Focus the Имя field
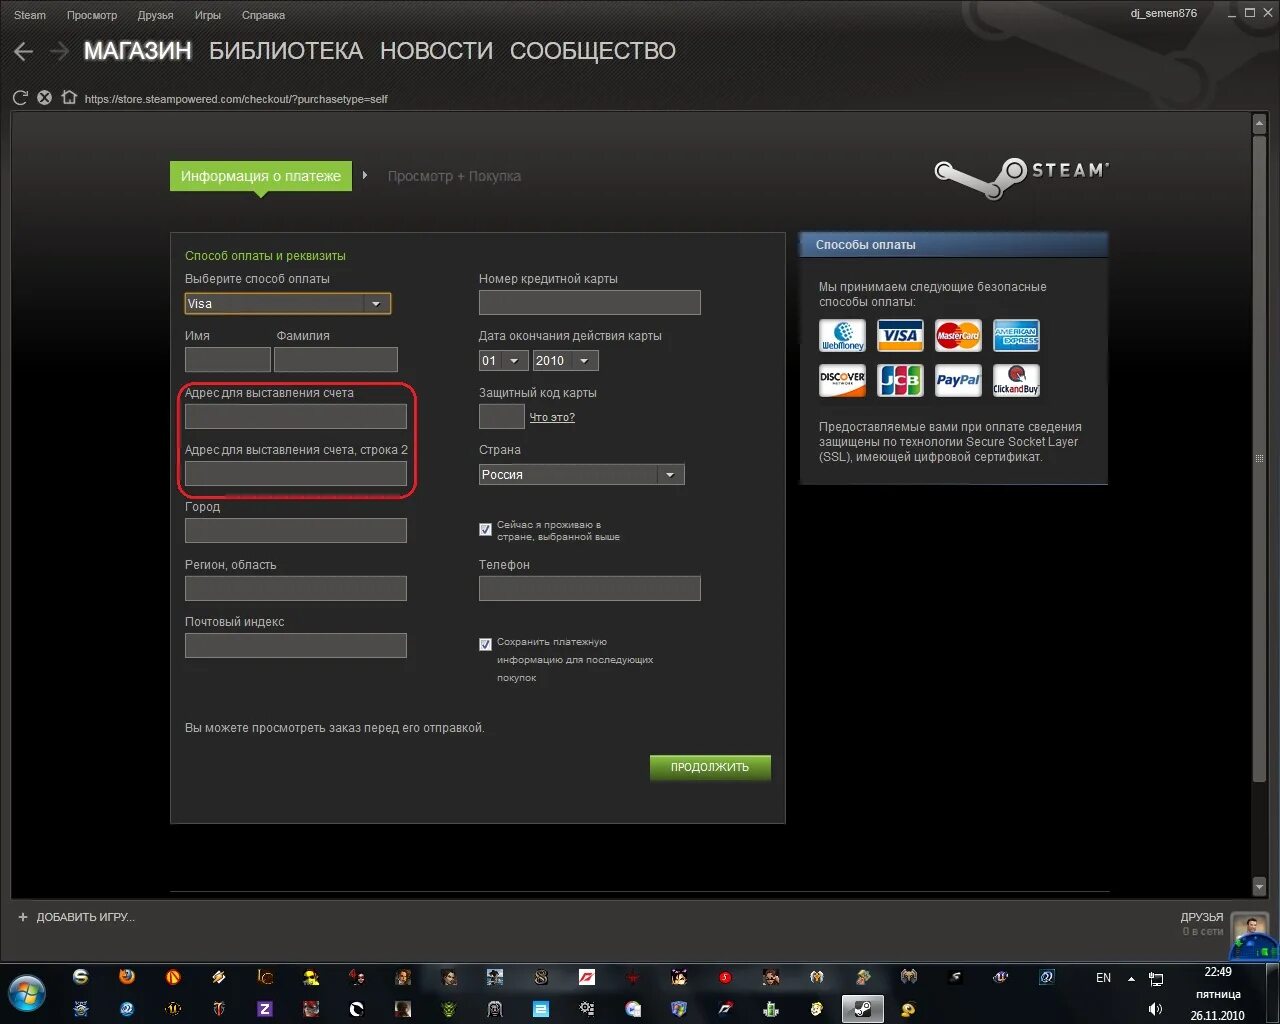This screenshot has width=1280, height=1024. [228, 360]
